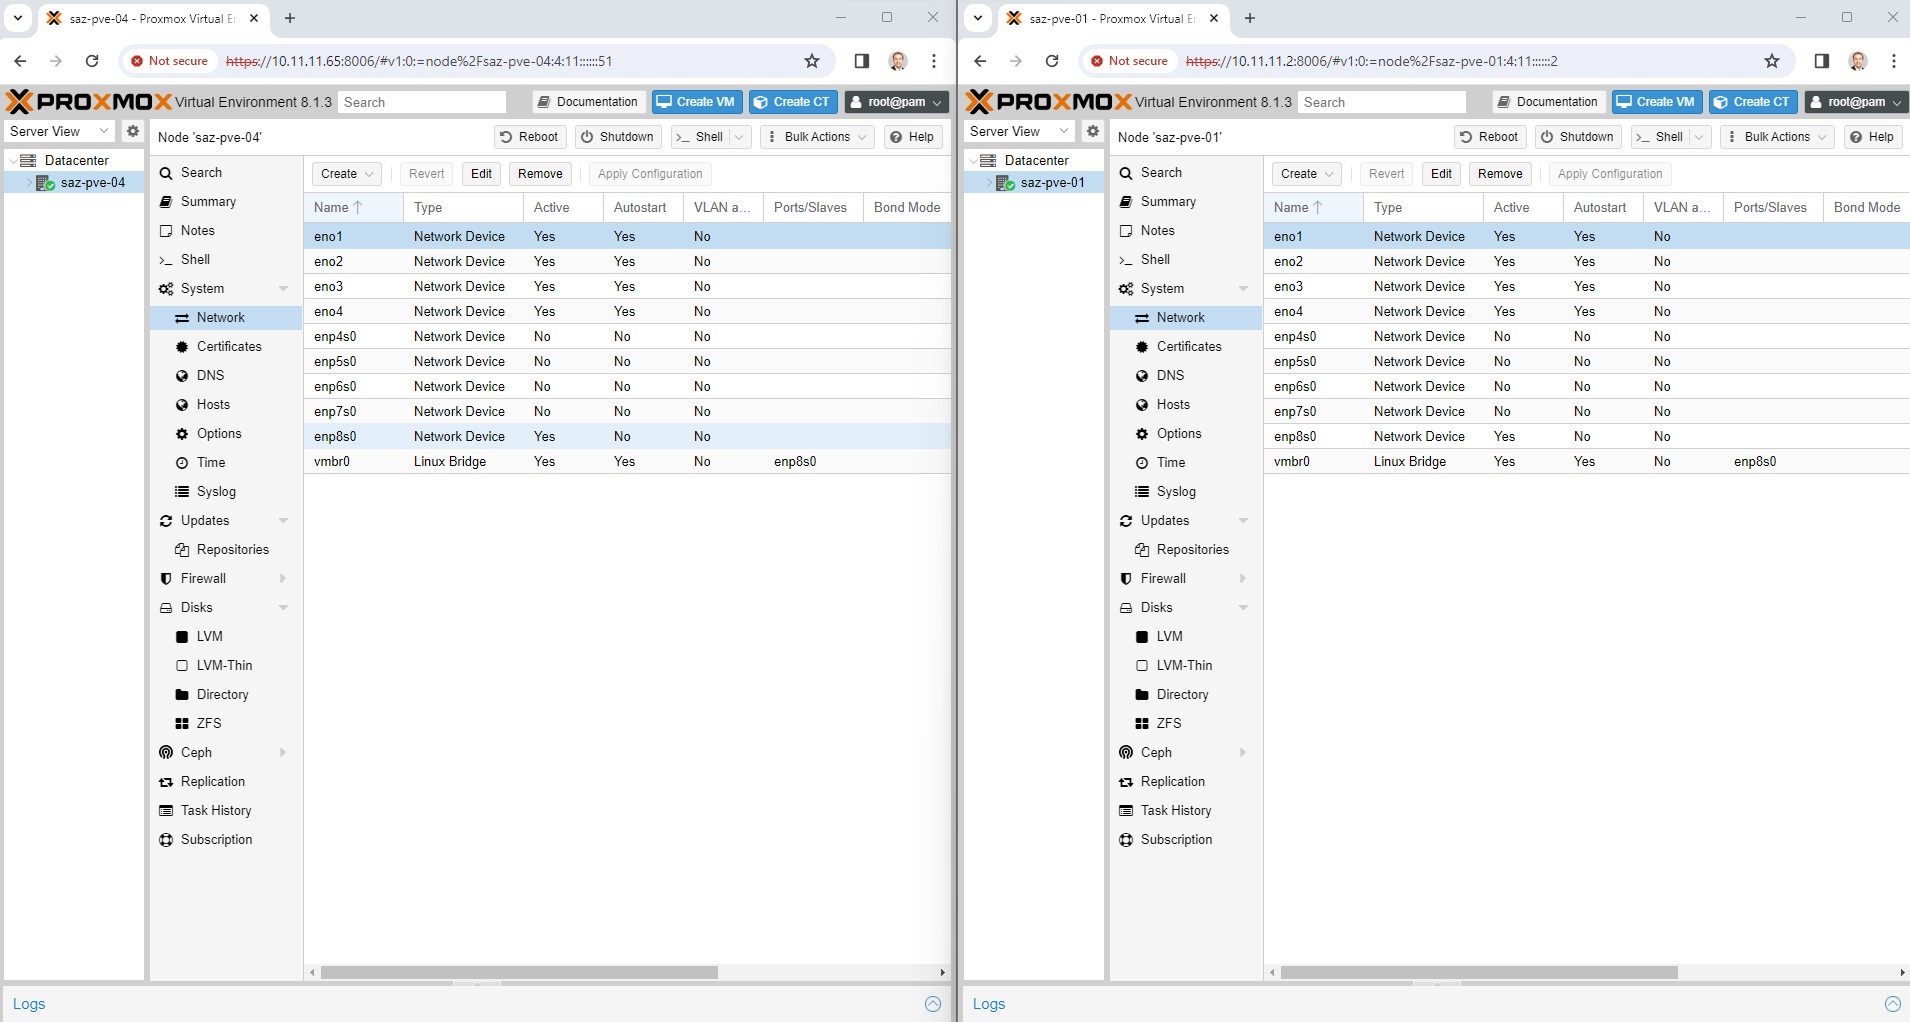1910x1022 pixels.
Task: Click horizontal scrollbar under left network table
Action: click(x=519, y=972)
